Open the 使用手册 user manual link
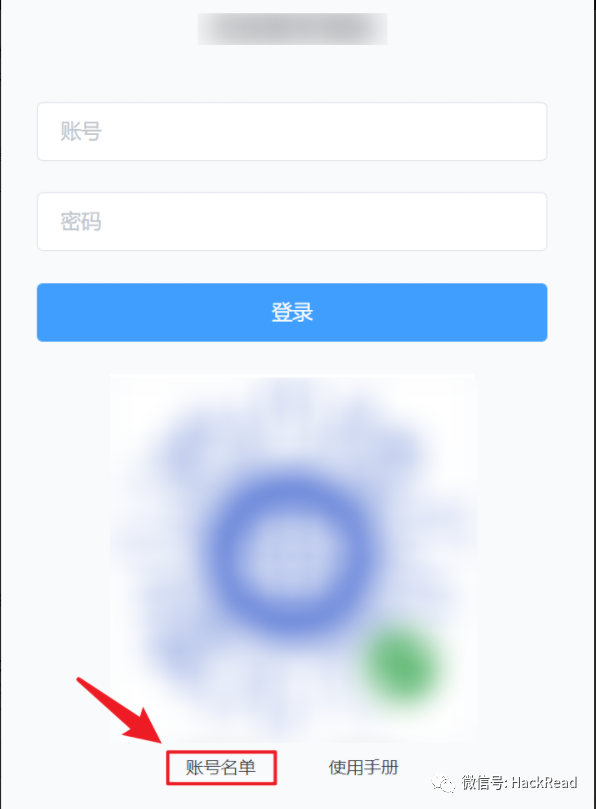 tap(363, 768)
